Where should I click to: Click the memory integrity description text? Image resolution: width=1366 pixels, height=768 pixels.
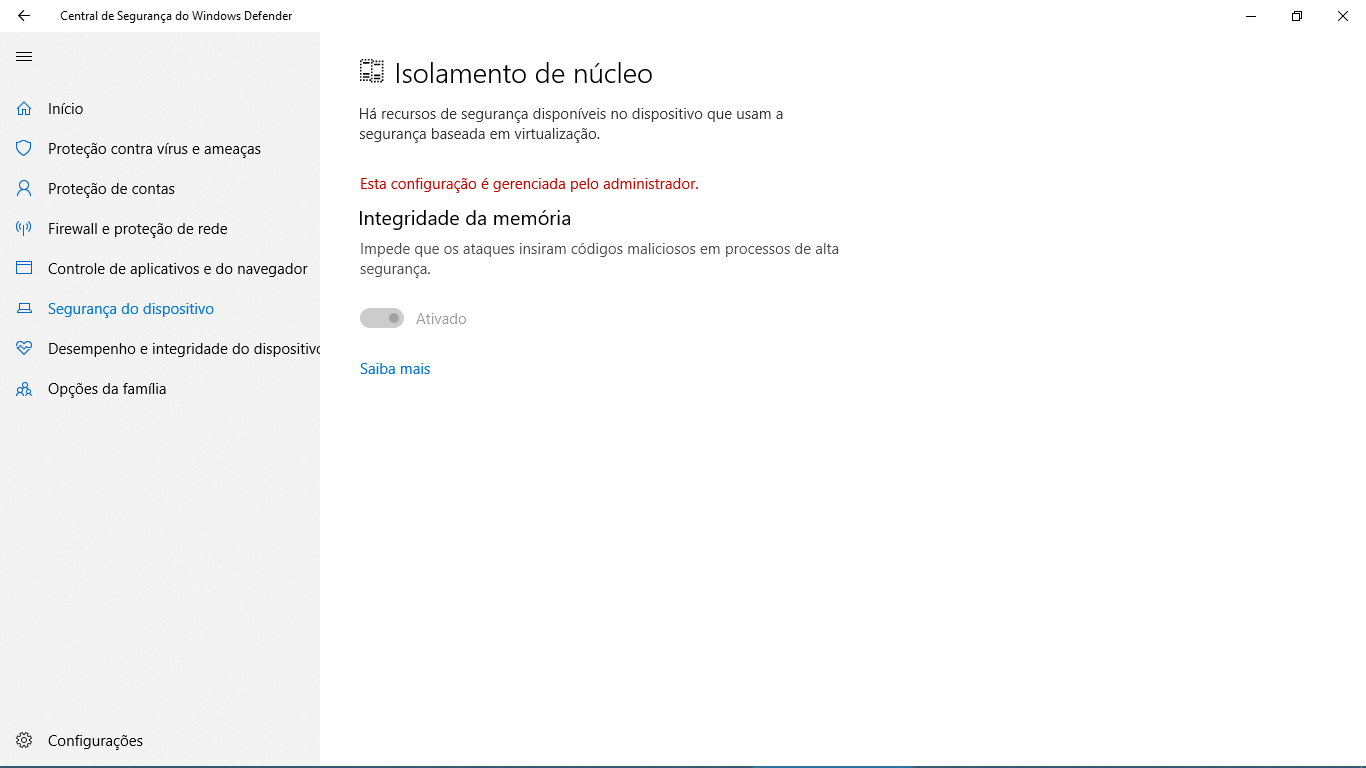(x=599, y=259)
